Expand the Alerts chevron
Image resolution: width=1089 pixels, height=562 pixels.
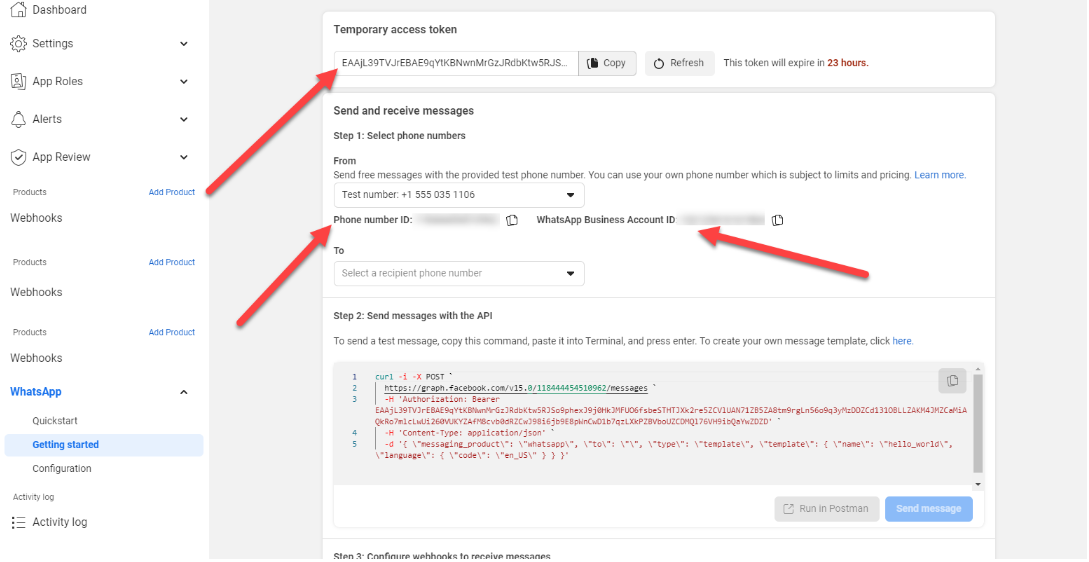click(x=184, y=119)
